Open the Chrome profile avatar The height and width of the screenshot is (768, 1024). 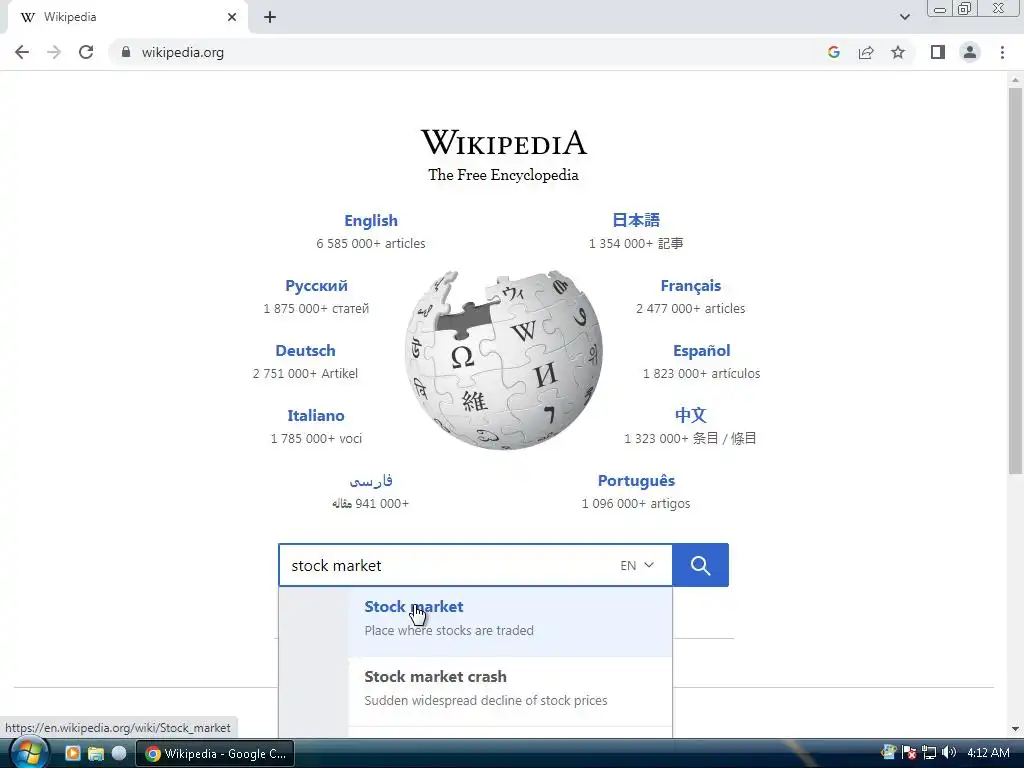970,52
